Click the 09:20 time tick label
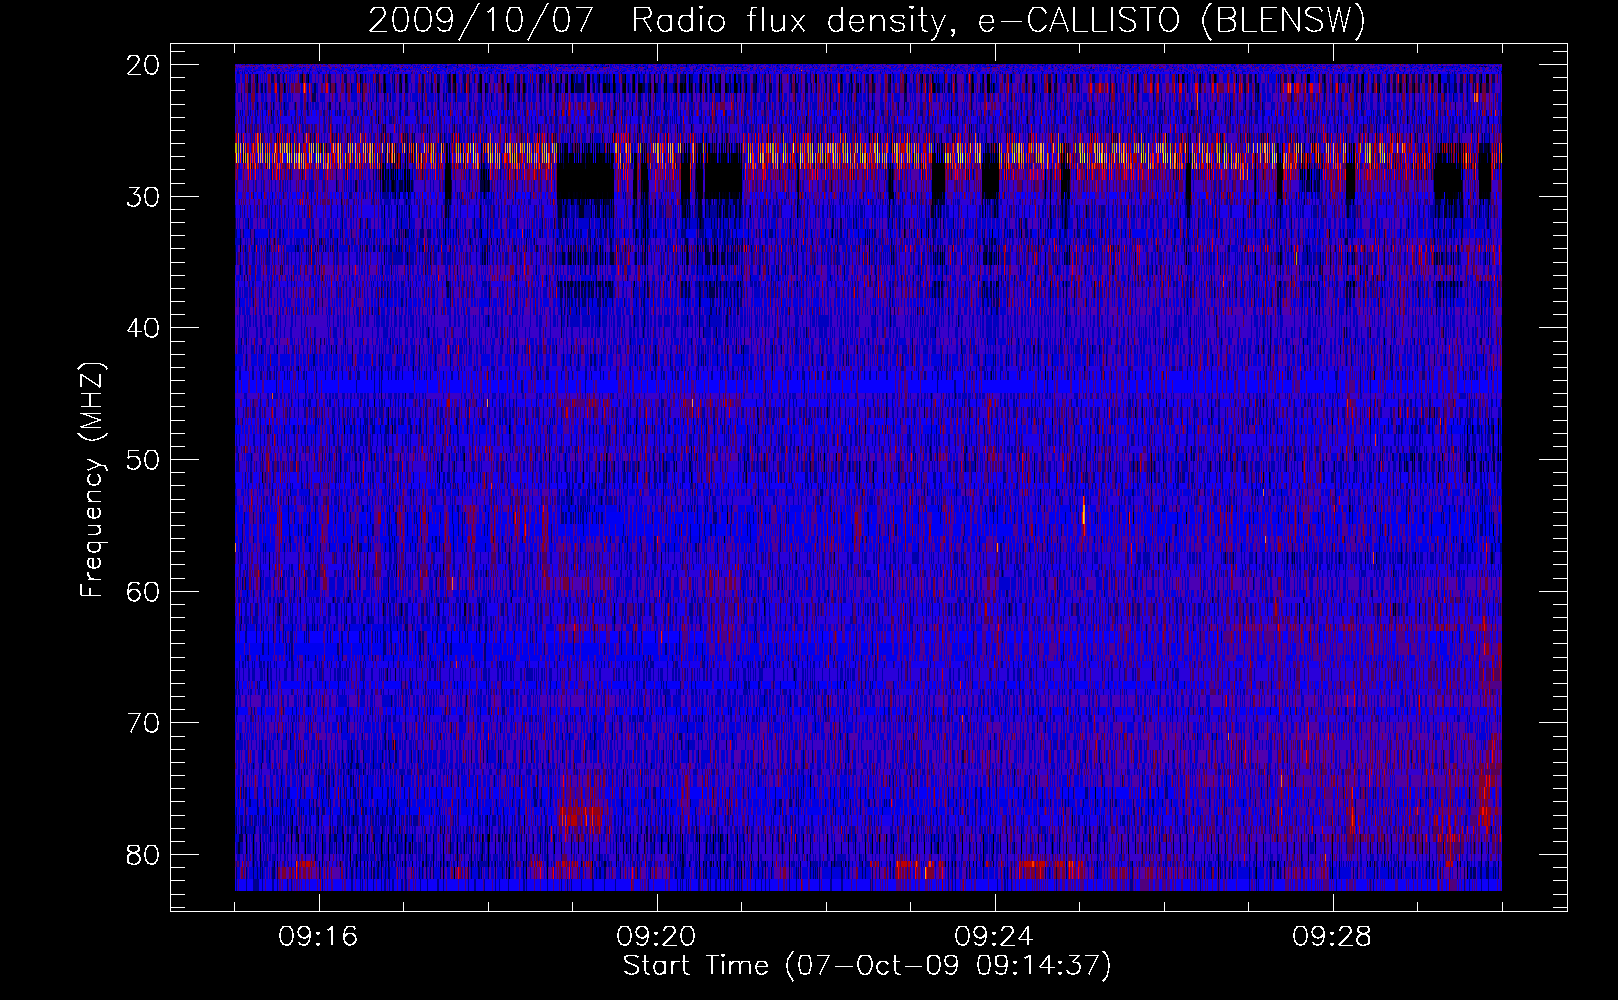The width and height of the screenshot is (1618, 1000). pos(656,937)
